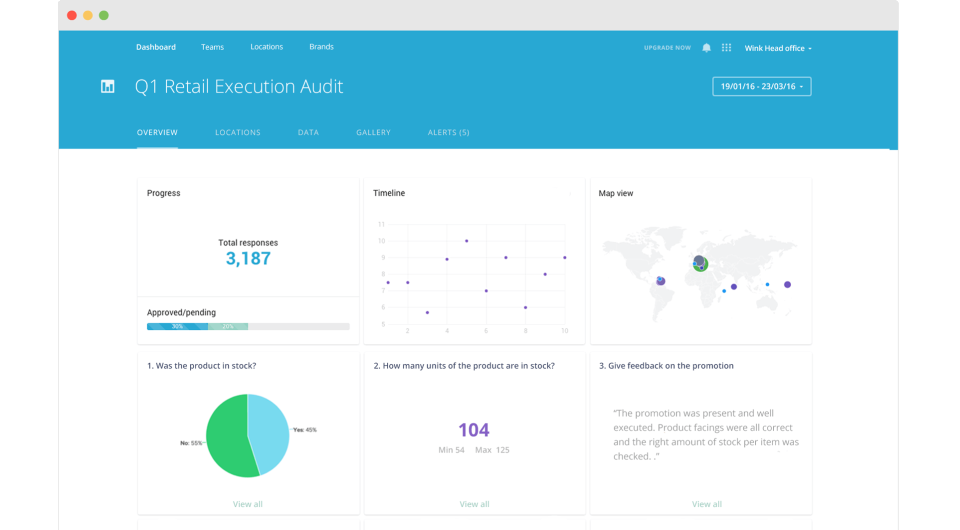Open the Alerts (5) tab
The width and height of the screenshot is (960, 530).
click(449, 132)
